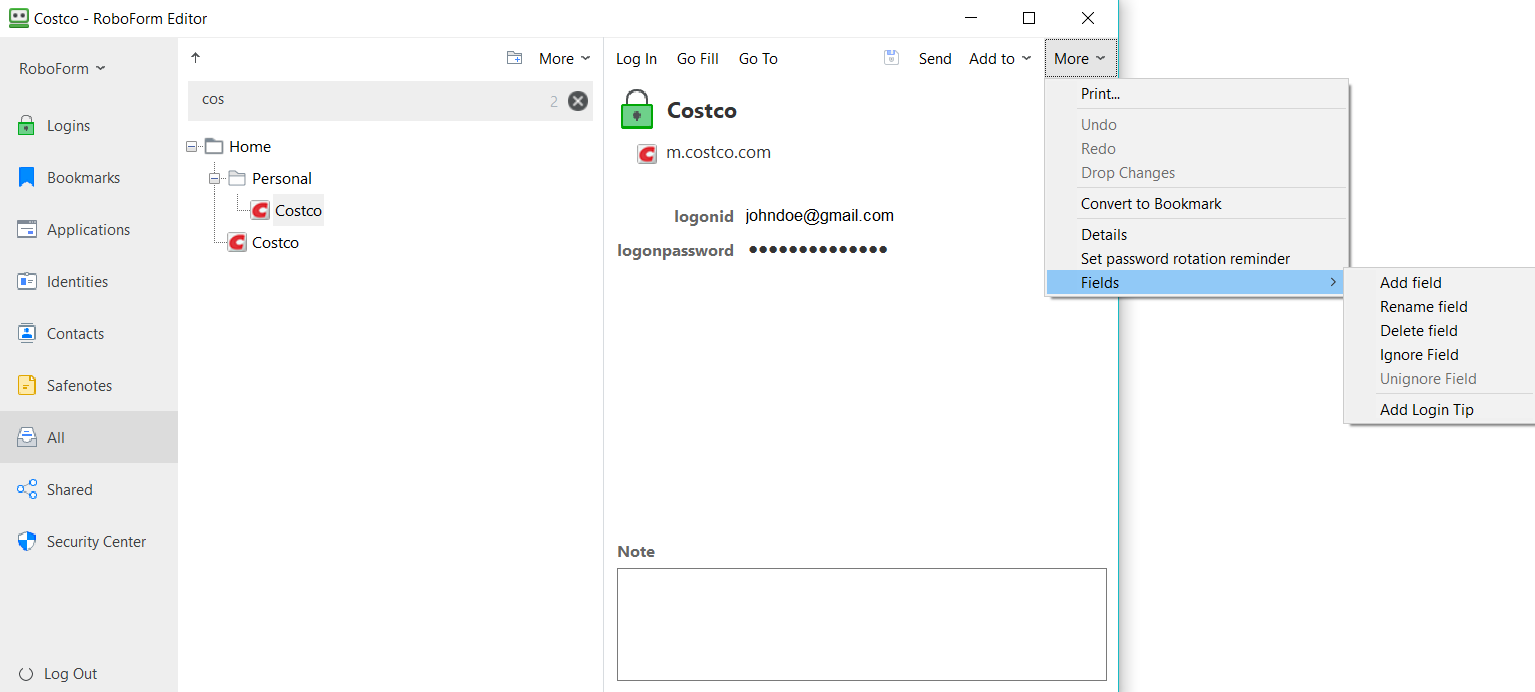
Task: Open the Logins section icon
Action: click(x=27, y=126)
